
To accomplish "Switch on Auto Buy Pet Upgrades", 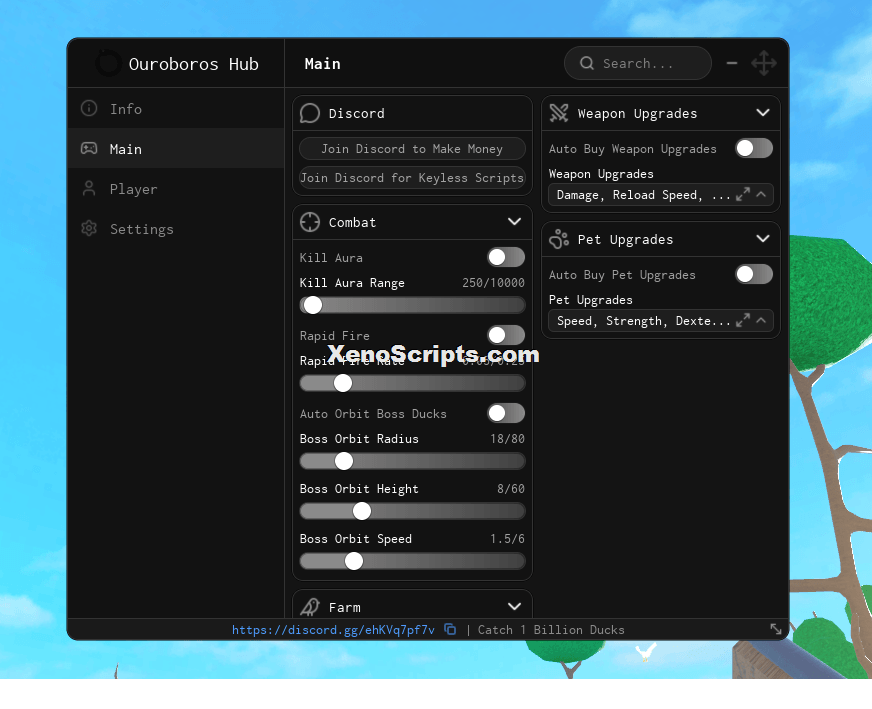I will coord(754,274).
